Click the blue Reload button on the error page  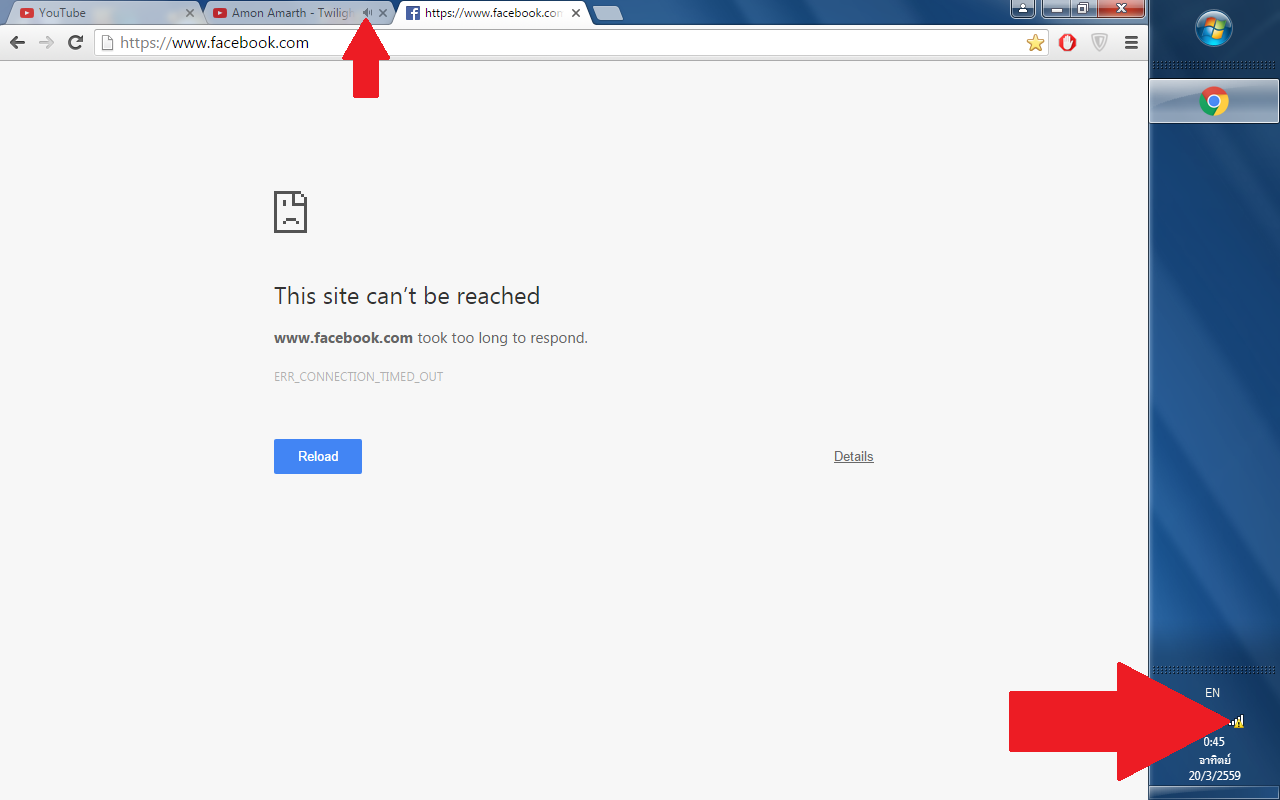[x=318, y=456]
